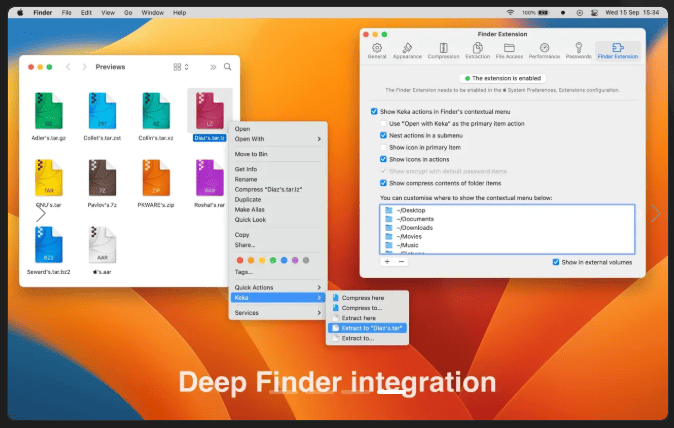The image size is (674, 428).
Task: Choose Share... in the context menu
Action: click(x=278, y=245)
